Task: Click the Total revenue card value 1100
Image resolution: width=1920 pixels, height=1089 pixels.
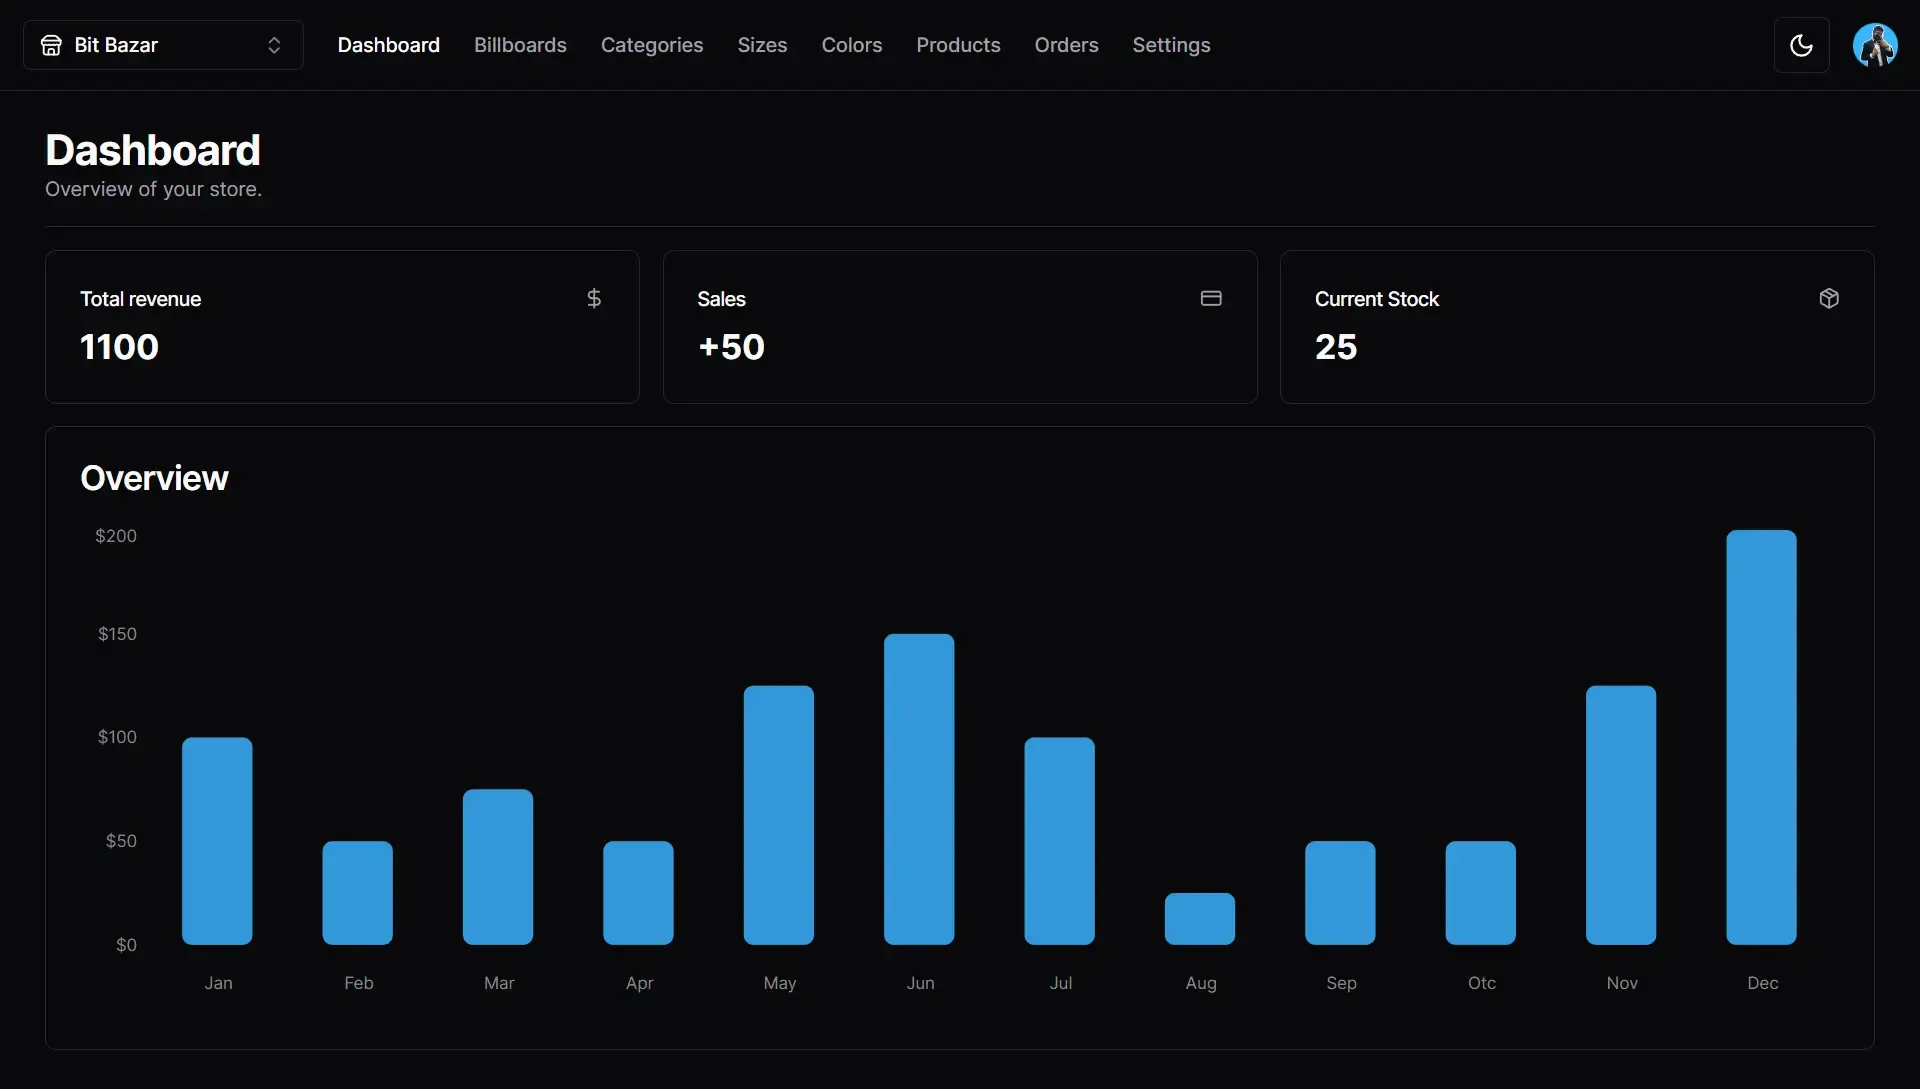Action: point(119,347)
